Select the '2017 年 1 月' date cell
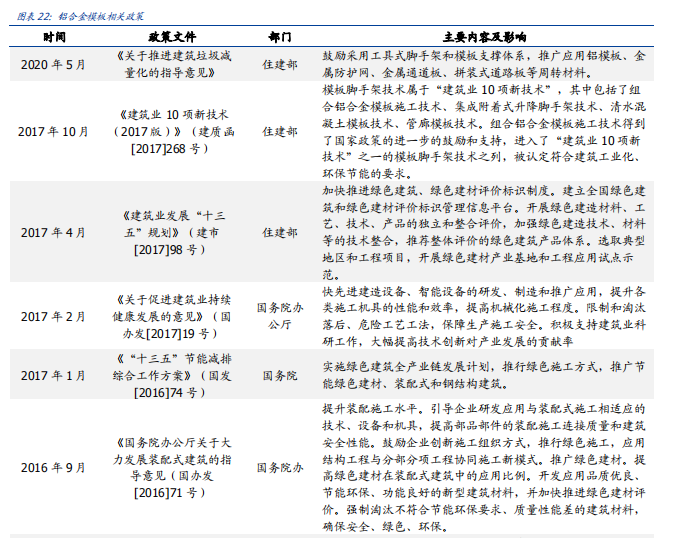Image resolution: width=673 pixels, height=538 pixels. tap(54, 376)
